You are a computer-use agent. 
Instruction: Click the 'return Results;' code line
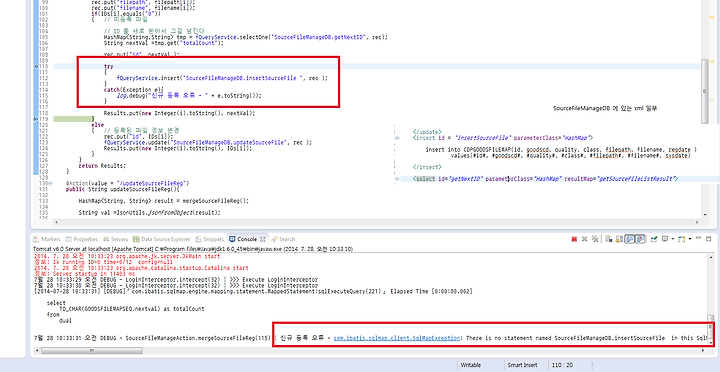pyautogui.click(x=101, y=165)
